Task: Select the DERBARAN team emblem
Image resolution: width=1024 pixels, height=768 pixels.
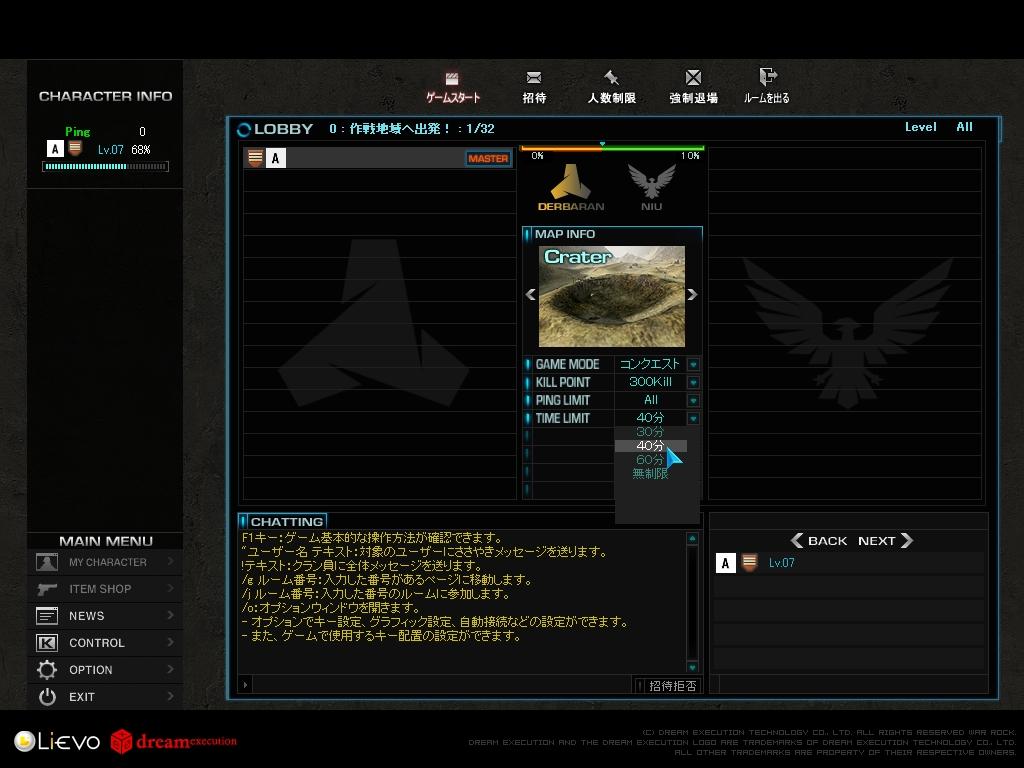Action: pyautogui.click(x=570, y=186)
